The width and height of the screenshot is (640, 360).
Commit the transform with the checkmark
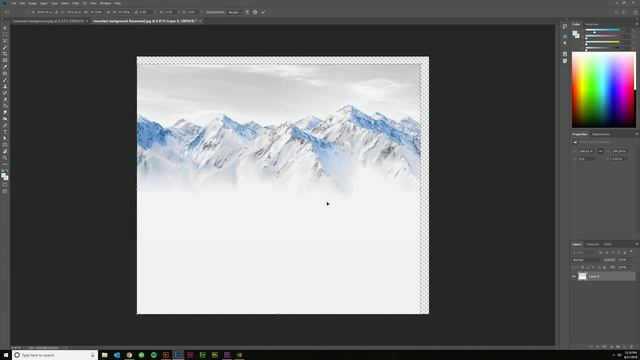coord(263,12)
